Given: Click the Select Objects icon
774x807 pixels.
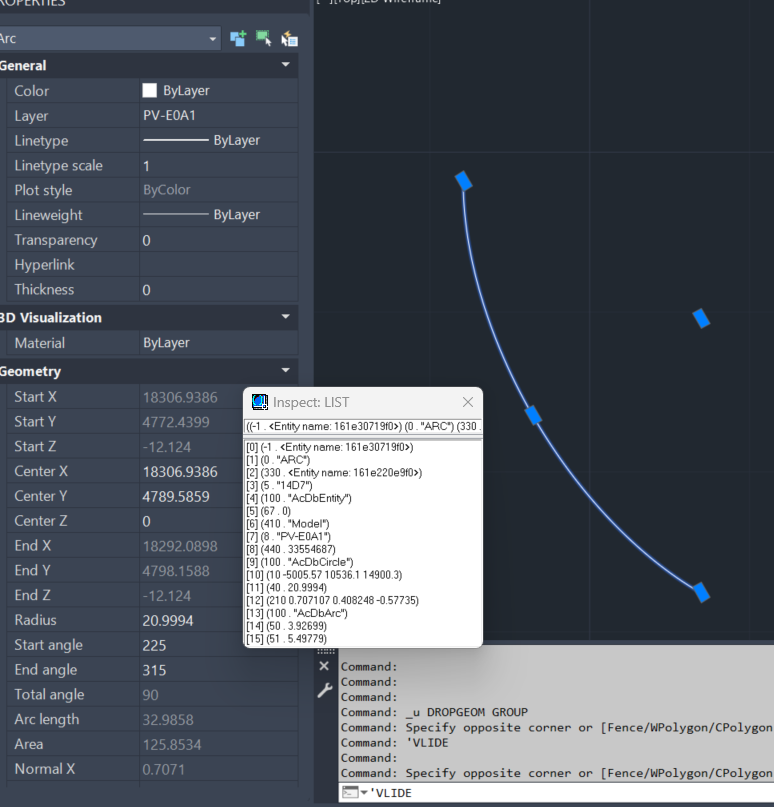Looking at the screenshot, I should click(x=264, y=38).
